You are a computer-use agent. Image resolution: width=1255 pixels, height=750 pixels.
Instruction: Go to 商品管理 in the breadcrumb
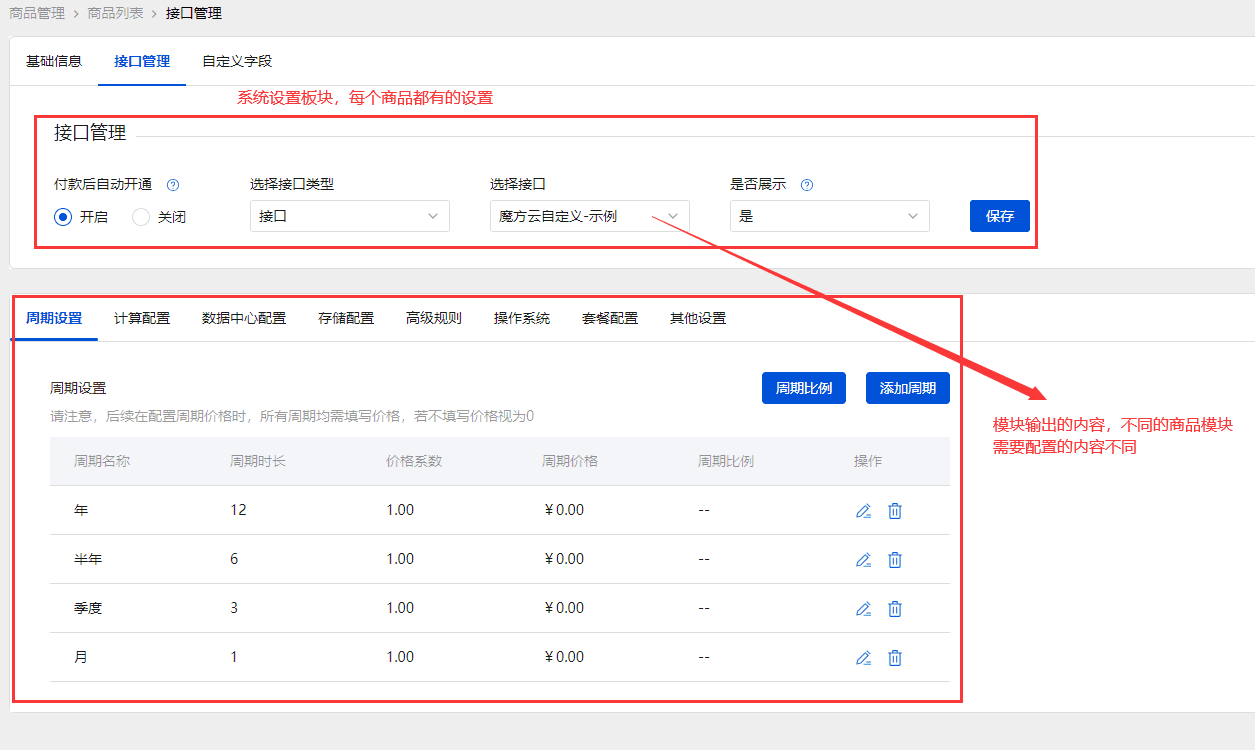pos(37,13)
